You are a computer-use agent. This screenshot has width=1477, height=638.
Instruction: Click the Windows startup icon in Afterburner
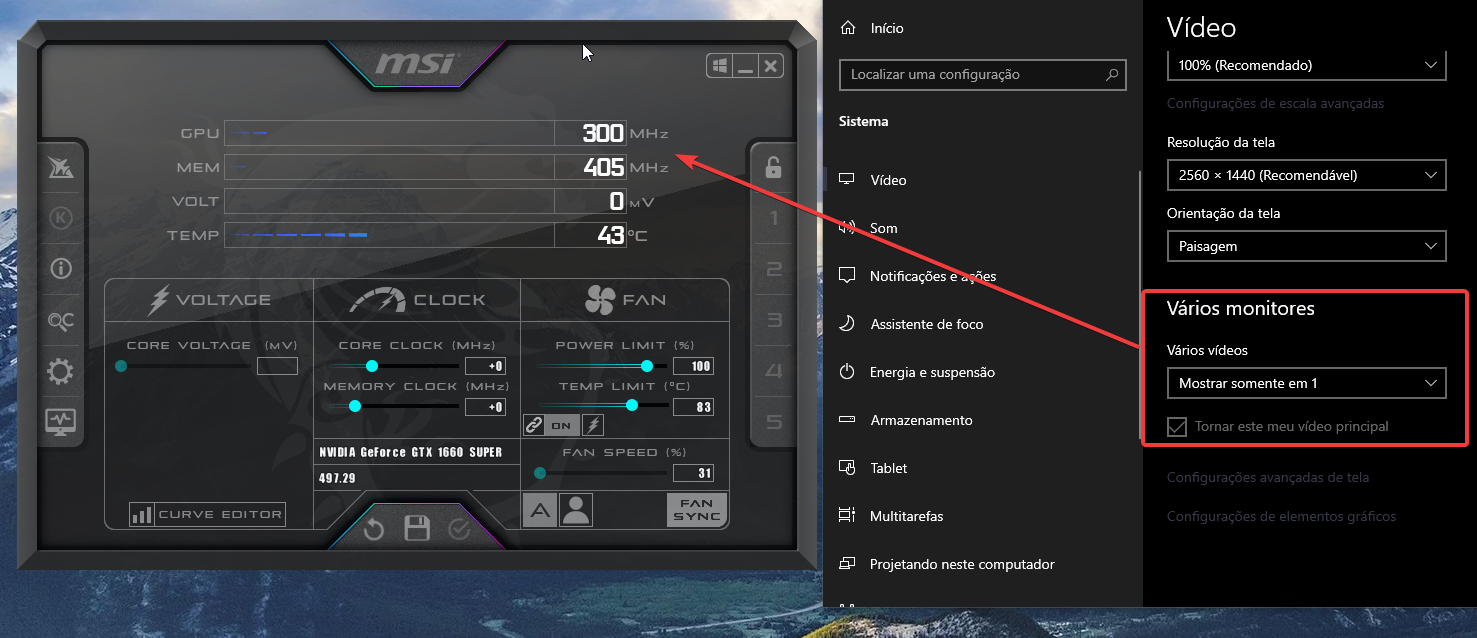(718, 66)
